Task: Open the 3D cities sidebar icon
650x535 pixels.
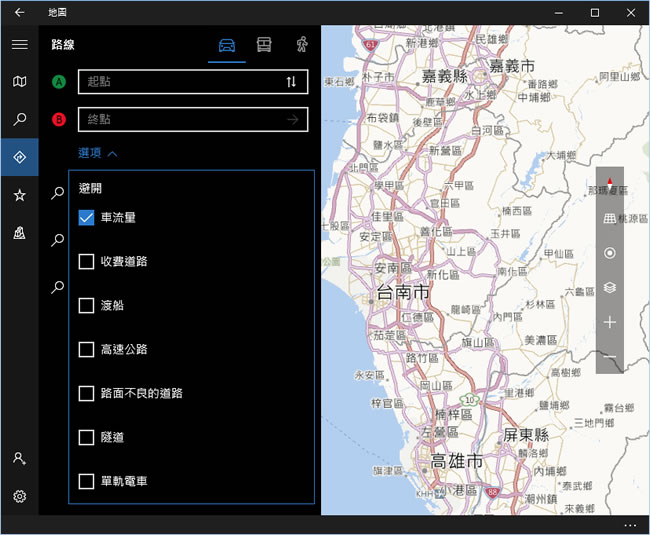Action: pos(19,233)
